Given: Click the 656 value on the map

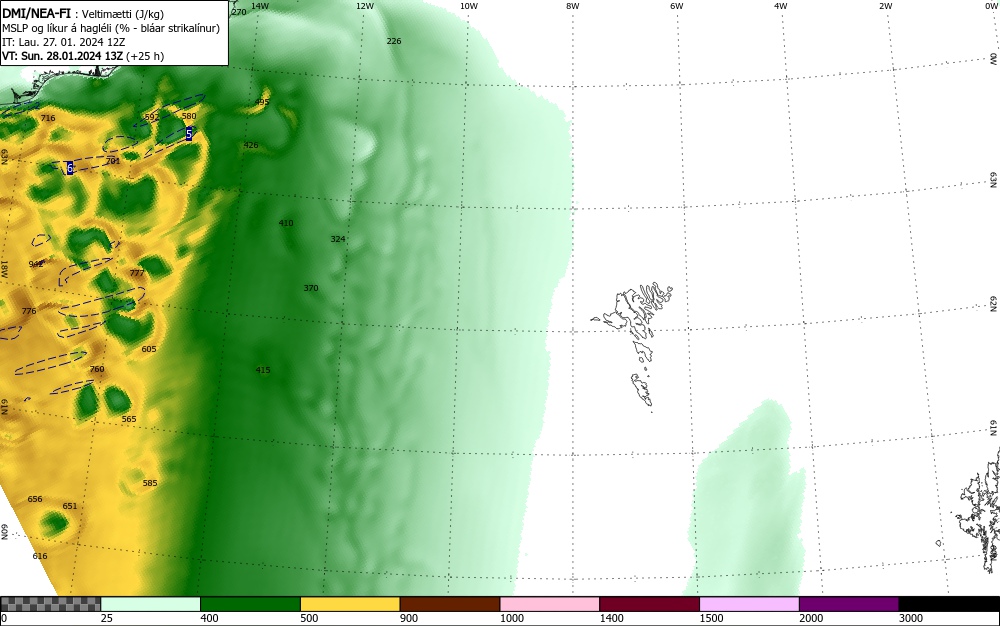Looking at the screenshot, I should click(x=34, y=499).
